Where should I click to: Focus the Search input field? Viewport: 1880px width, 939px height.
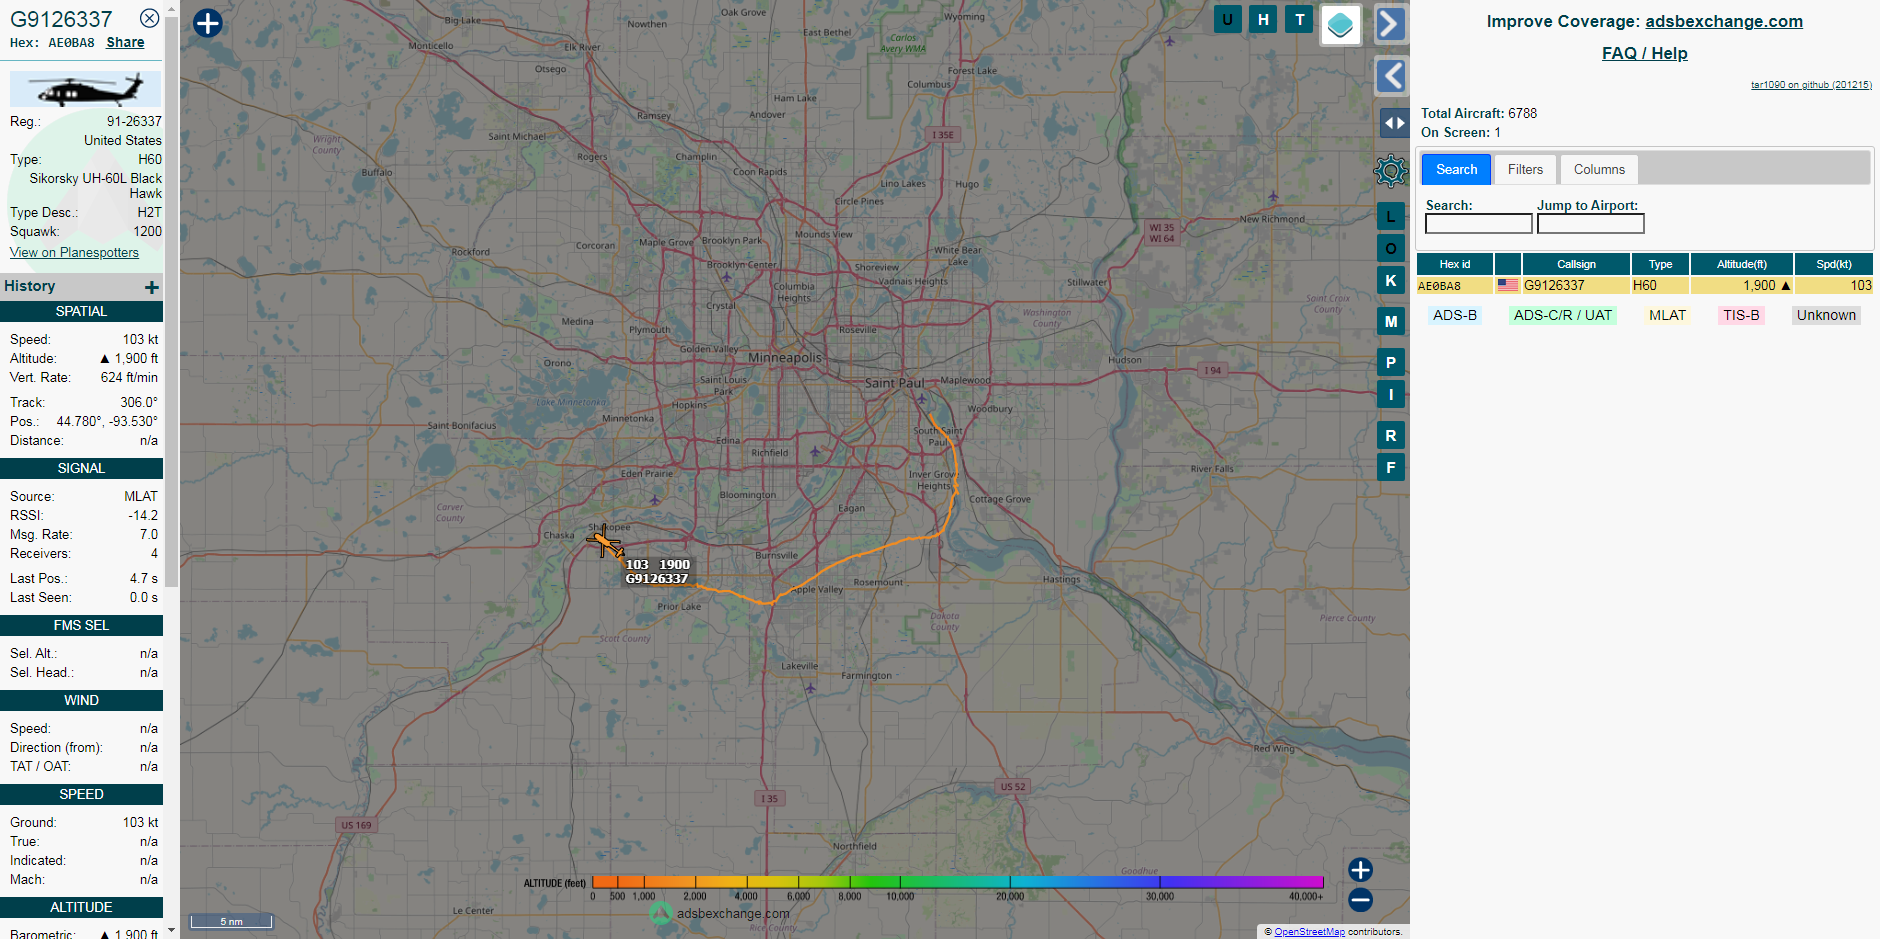point(1478,224)
